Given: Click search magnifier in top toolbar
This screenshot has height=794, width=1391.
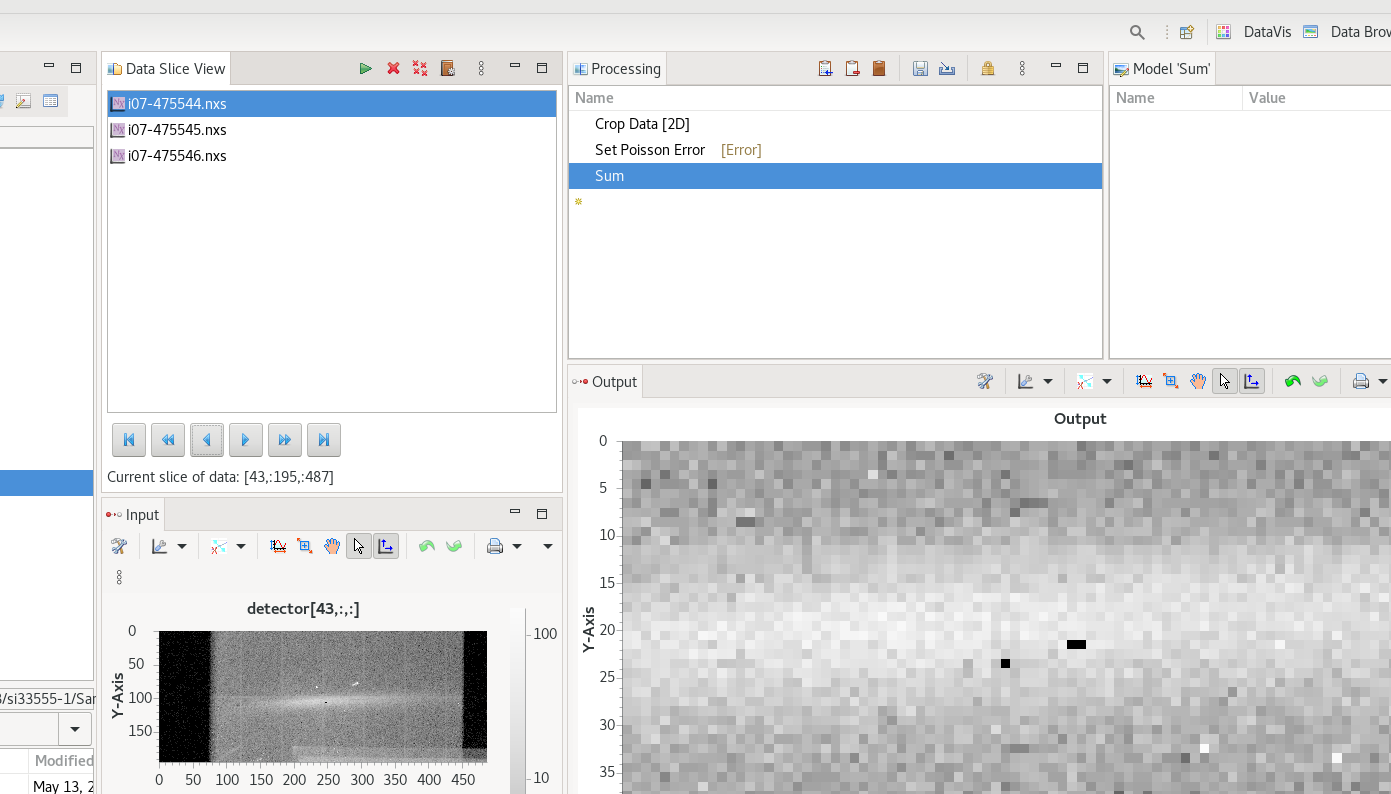Looking at the screenshot, I should (1137, 32).
